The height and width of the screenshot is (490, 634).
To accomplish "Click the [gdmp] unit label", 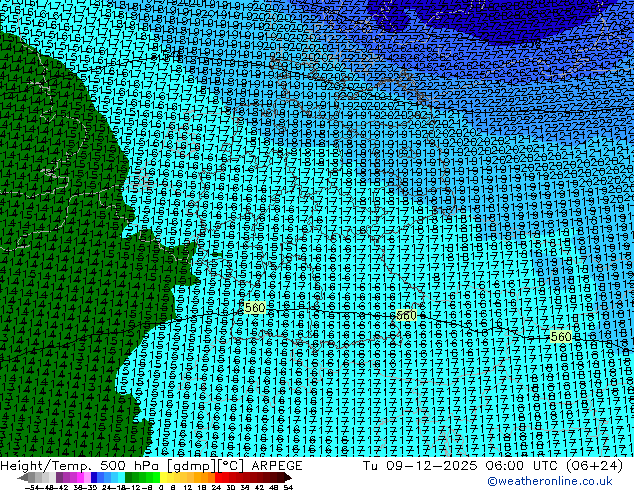I will (191, 466).
